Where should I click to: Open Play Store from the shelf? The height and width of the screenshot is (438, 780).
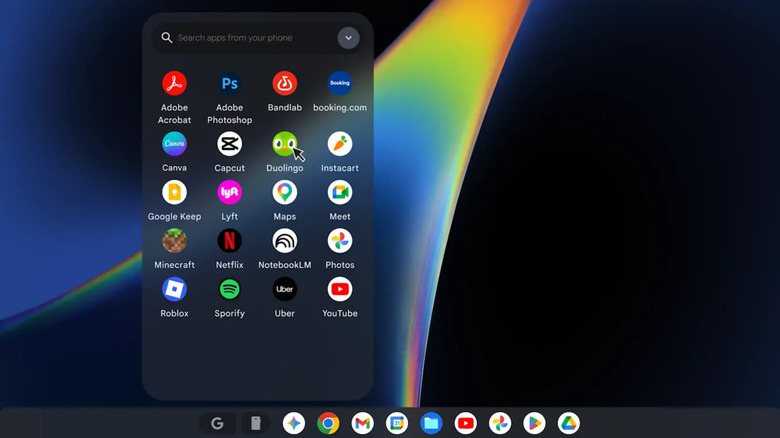coord(534,424)
